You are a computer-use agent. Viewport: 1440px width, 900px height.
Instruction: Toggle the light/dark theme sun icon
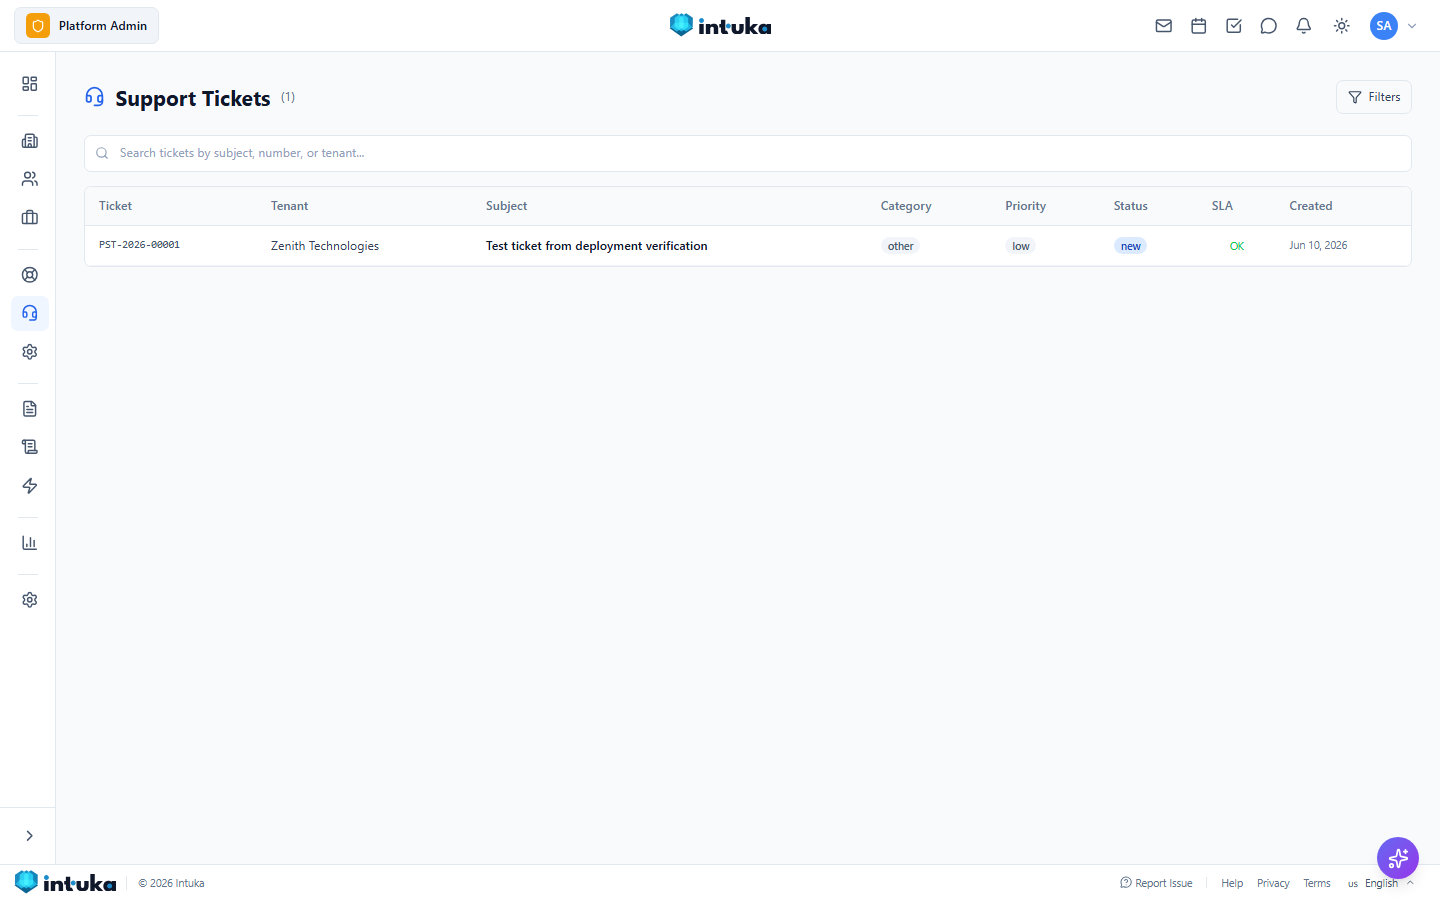[x=1342, y=26]
